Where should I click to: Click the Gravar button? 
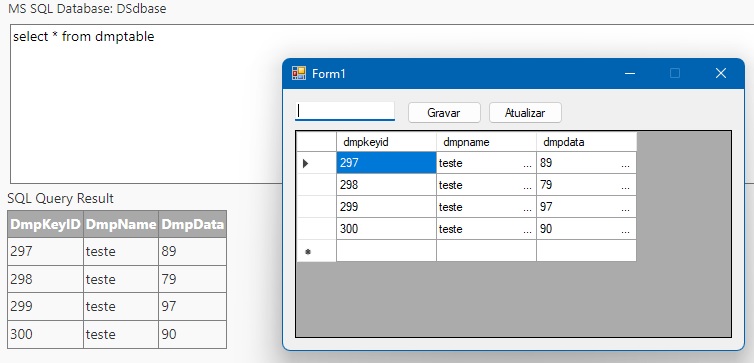pyautogui.click(x=444, y=113)
